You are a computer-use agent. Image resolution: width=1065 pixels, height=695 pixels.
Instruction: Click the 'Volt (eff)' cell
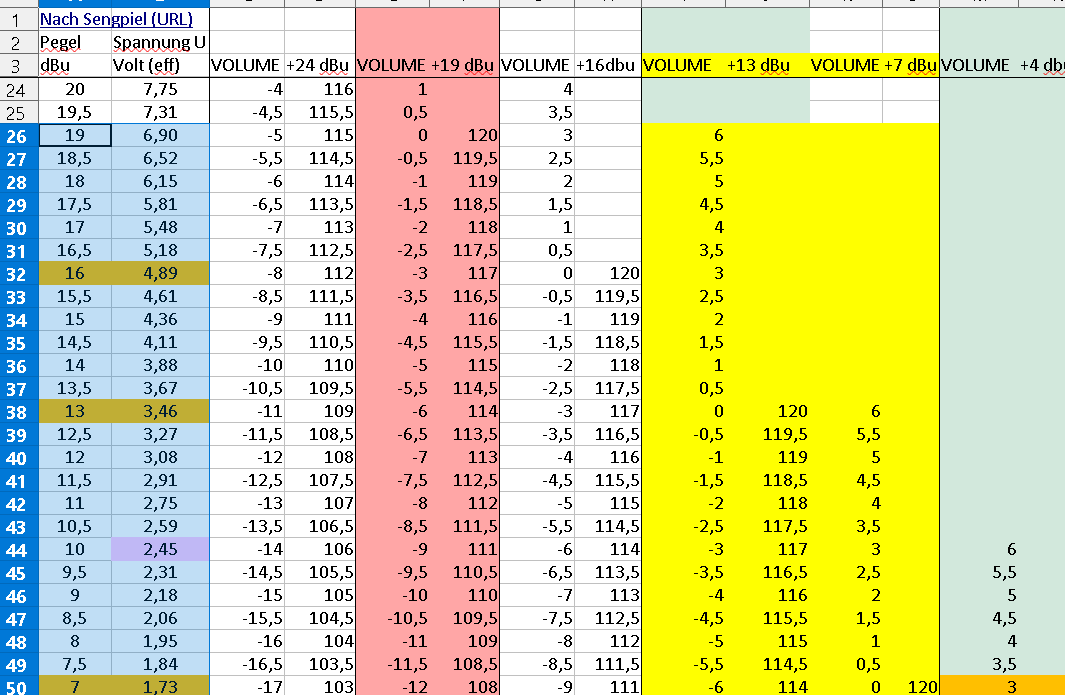[160, 66]
